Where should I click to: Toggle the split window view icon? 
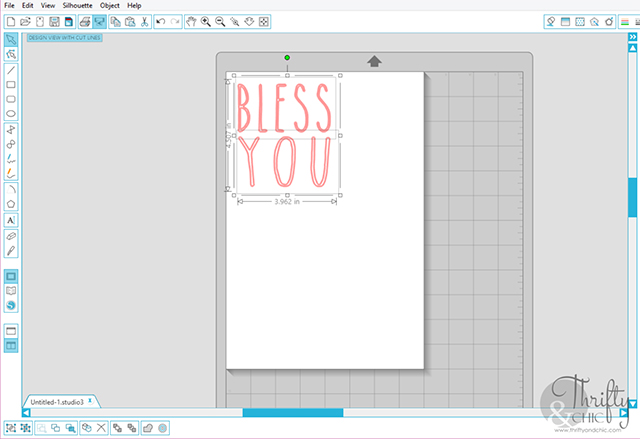[x=11, y=346]
